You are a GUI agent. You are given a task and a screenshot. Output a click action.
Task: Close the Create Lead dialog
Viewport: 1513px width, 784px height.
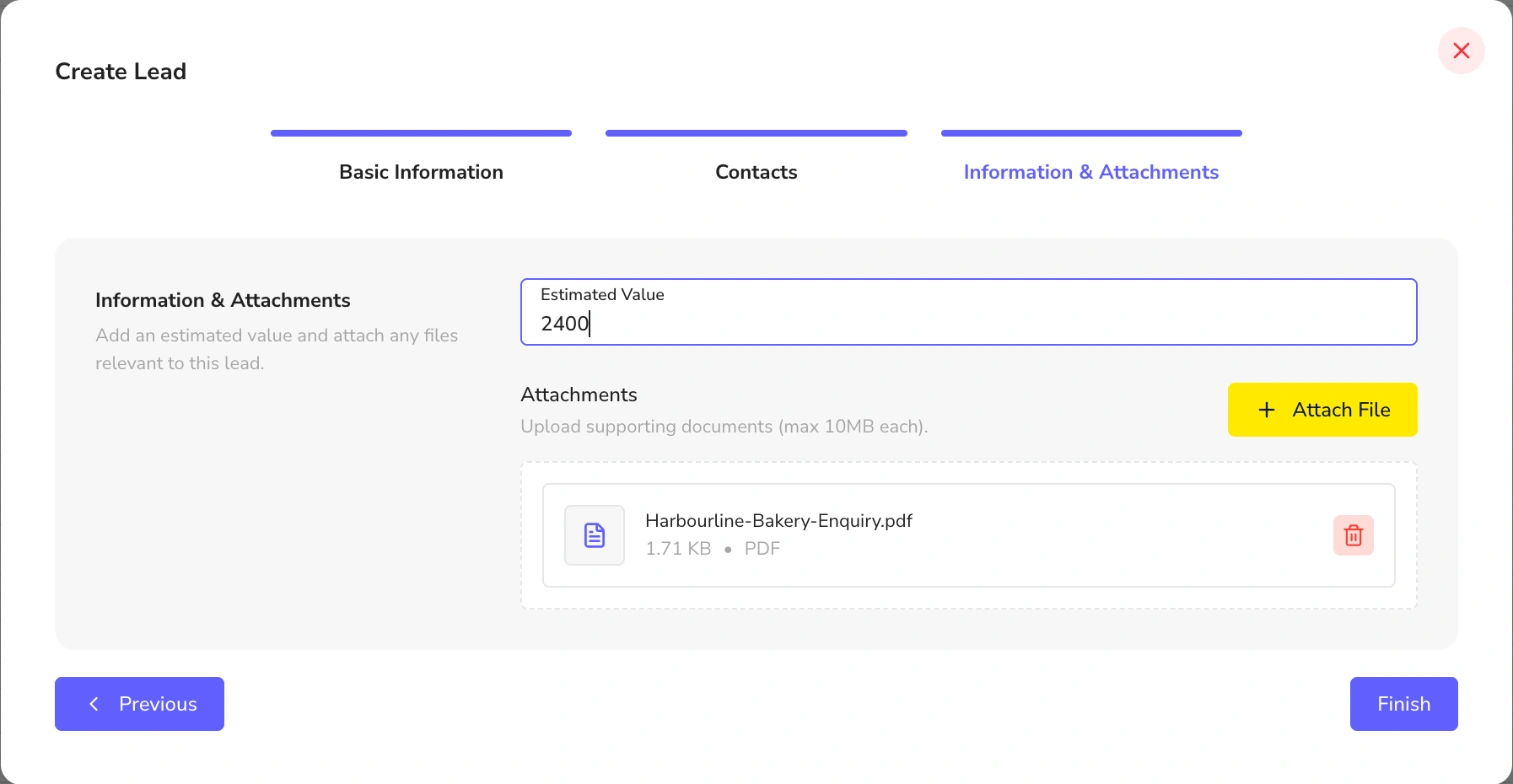pyautogui.click(x=1461, y=51)
